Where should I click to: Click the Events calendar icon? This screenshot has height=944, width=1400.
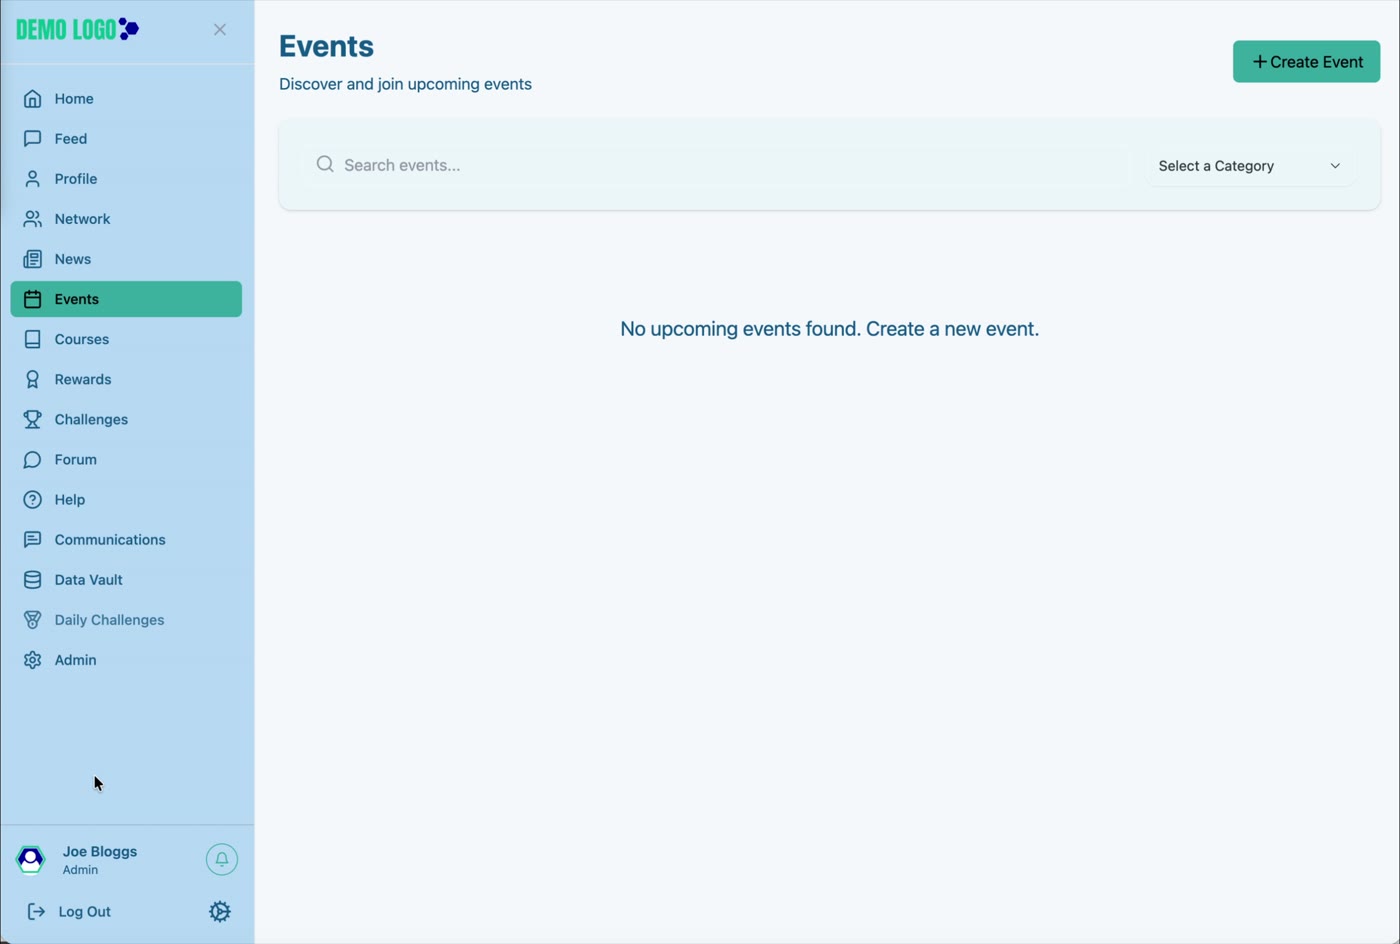[33, 299]
